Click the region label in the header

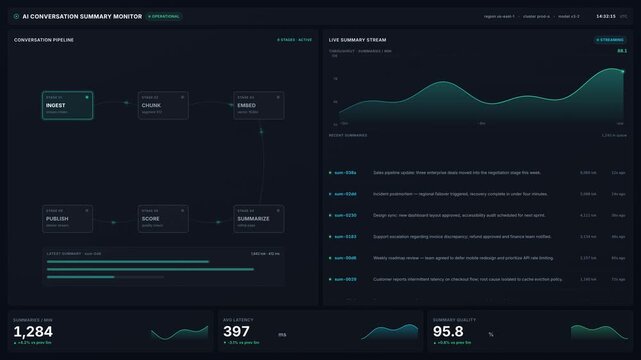(499, 16)
